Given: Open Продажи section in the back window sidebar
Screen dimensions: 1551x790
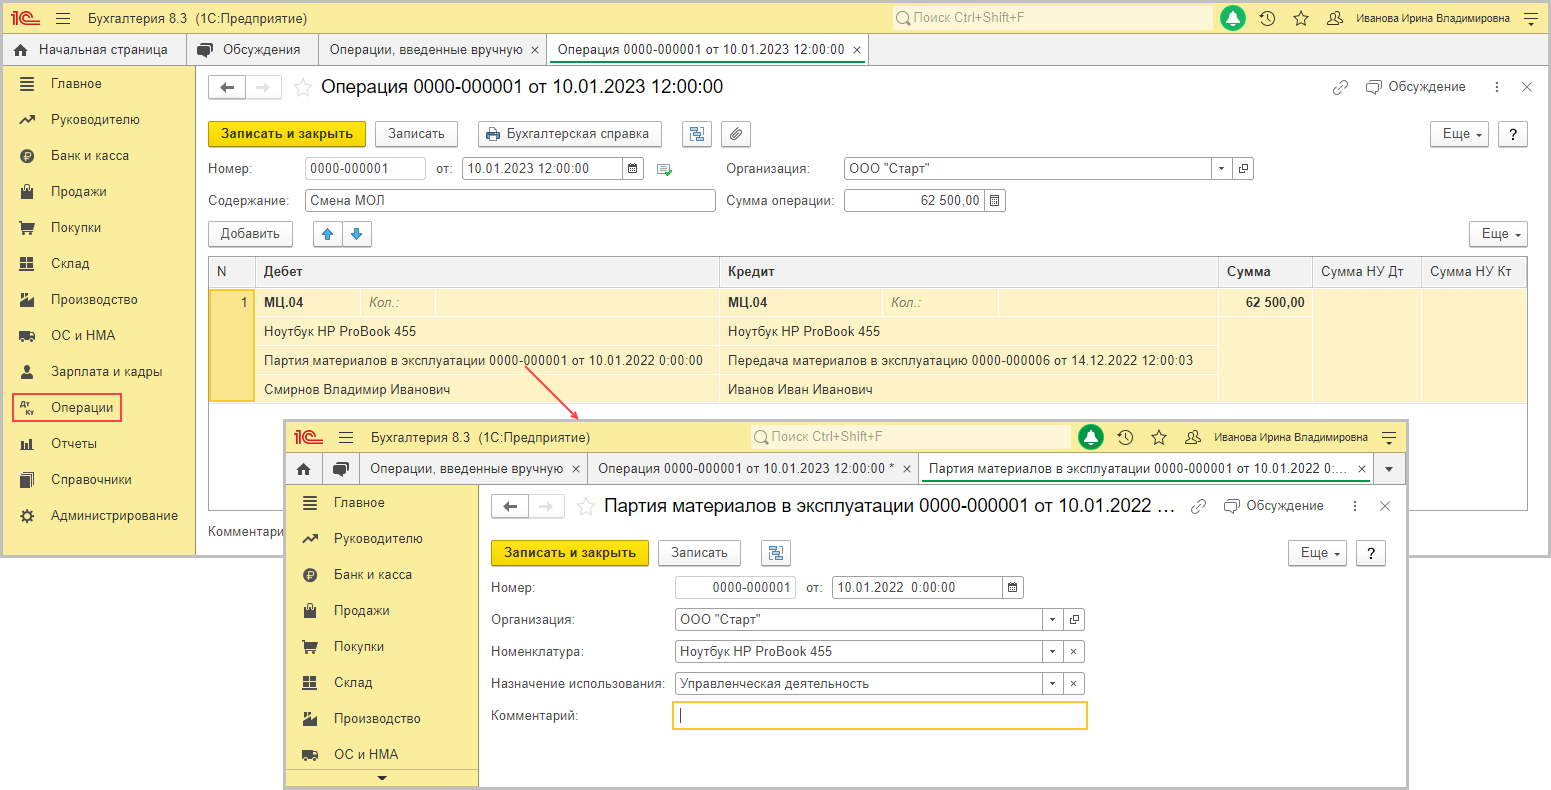Looking at the screenshot, I should coord(78,192).
